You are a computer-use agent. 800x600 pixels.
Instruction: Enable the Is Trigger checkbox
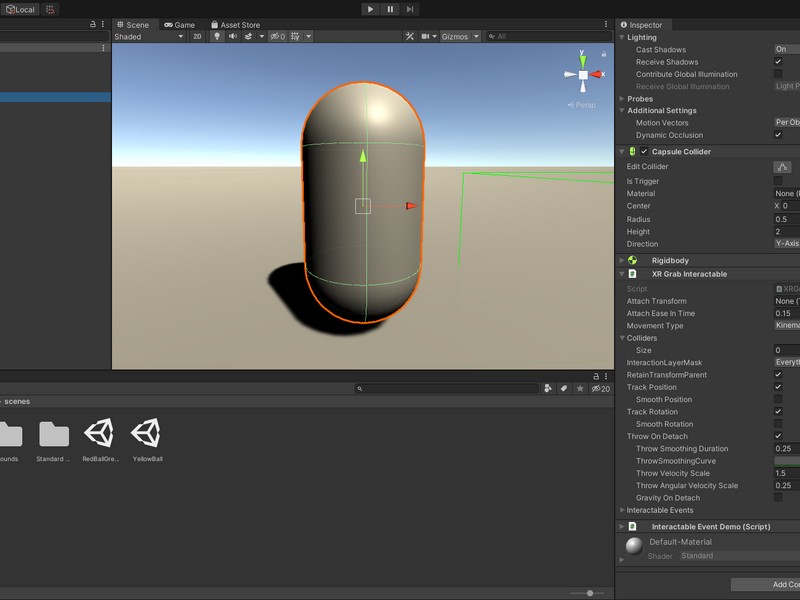pos(778,181)
